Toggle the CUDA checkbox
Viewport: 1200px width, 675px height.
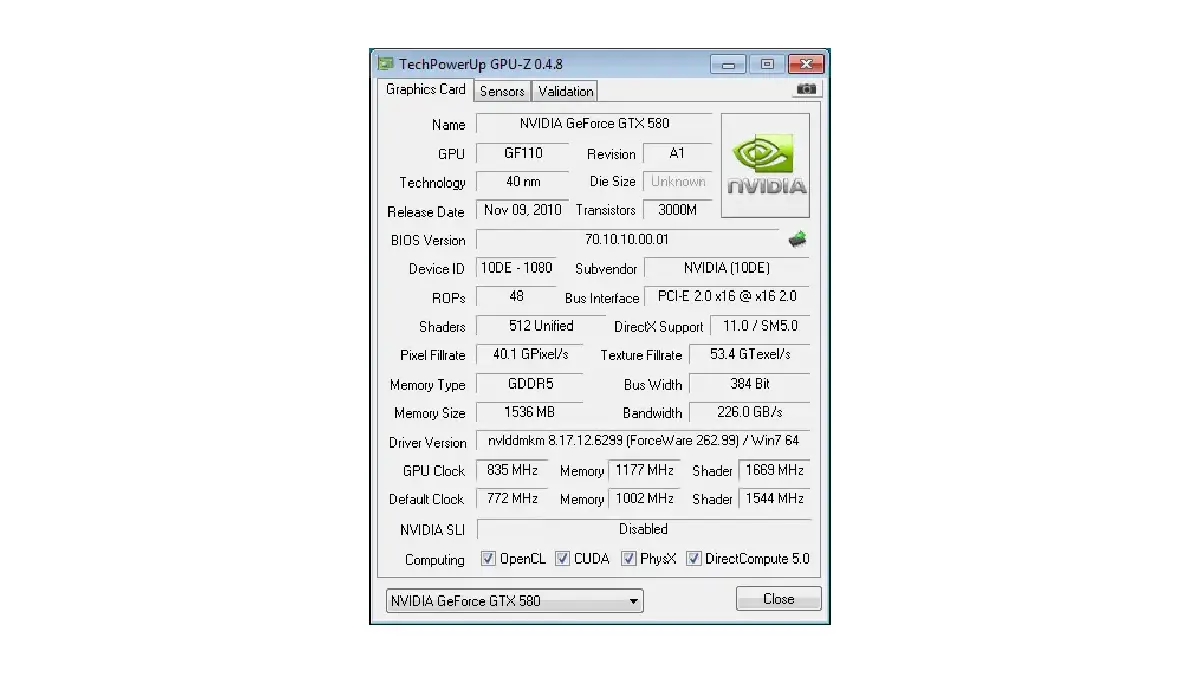click(x=563, y=559)
